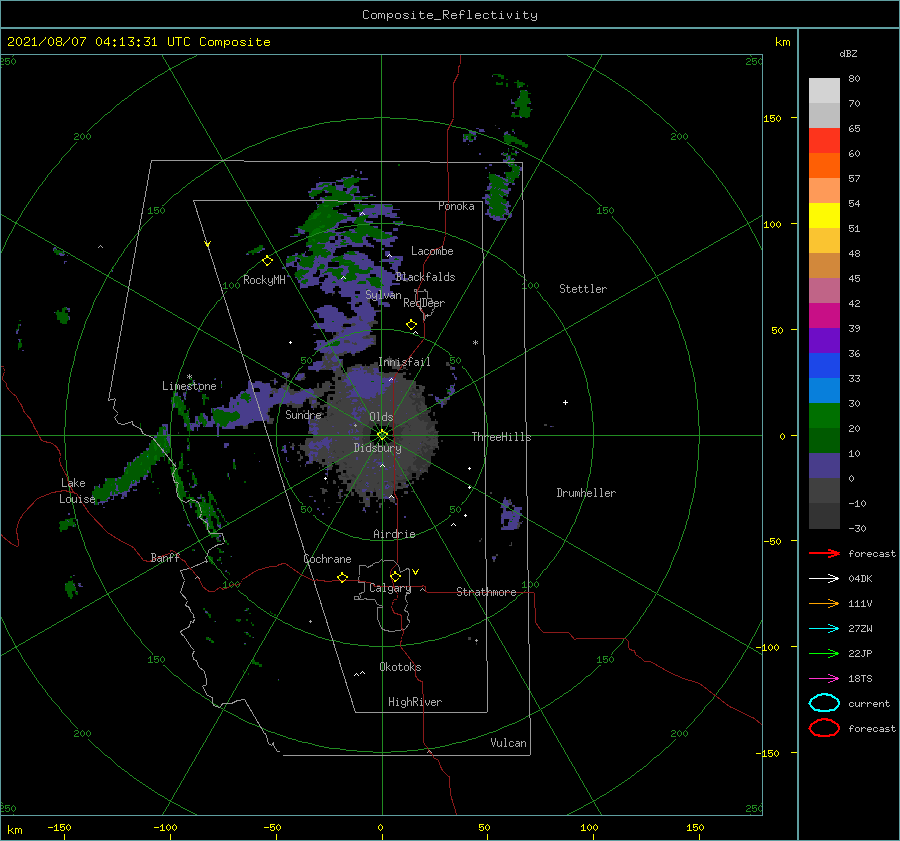Select the slate purple 0-10 dBZ swatch
Image resolution: width=900 pixels, height=841 pixels.
click(x=824, y=465)
